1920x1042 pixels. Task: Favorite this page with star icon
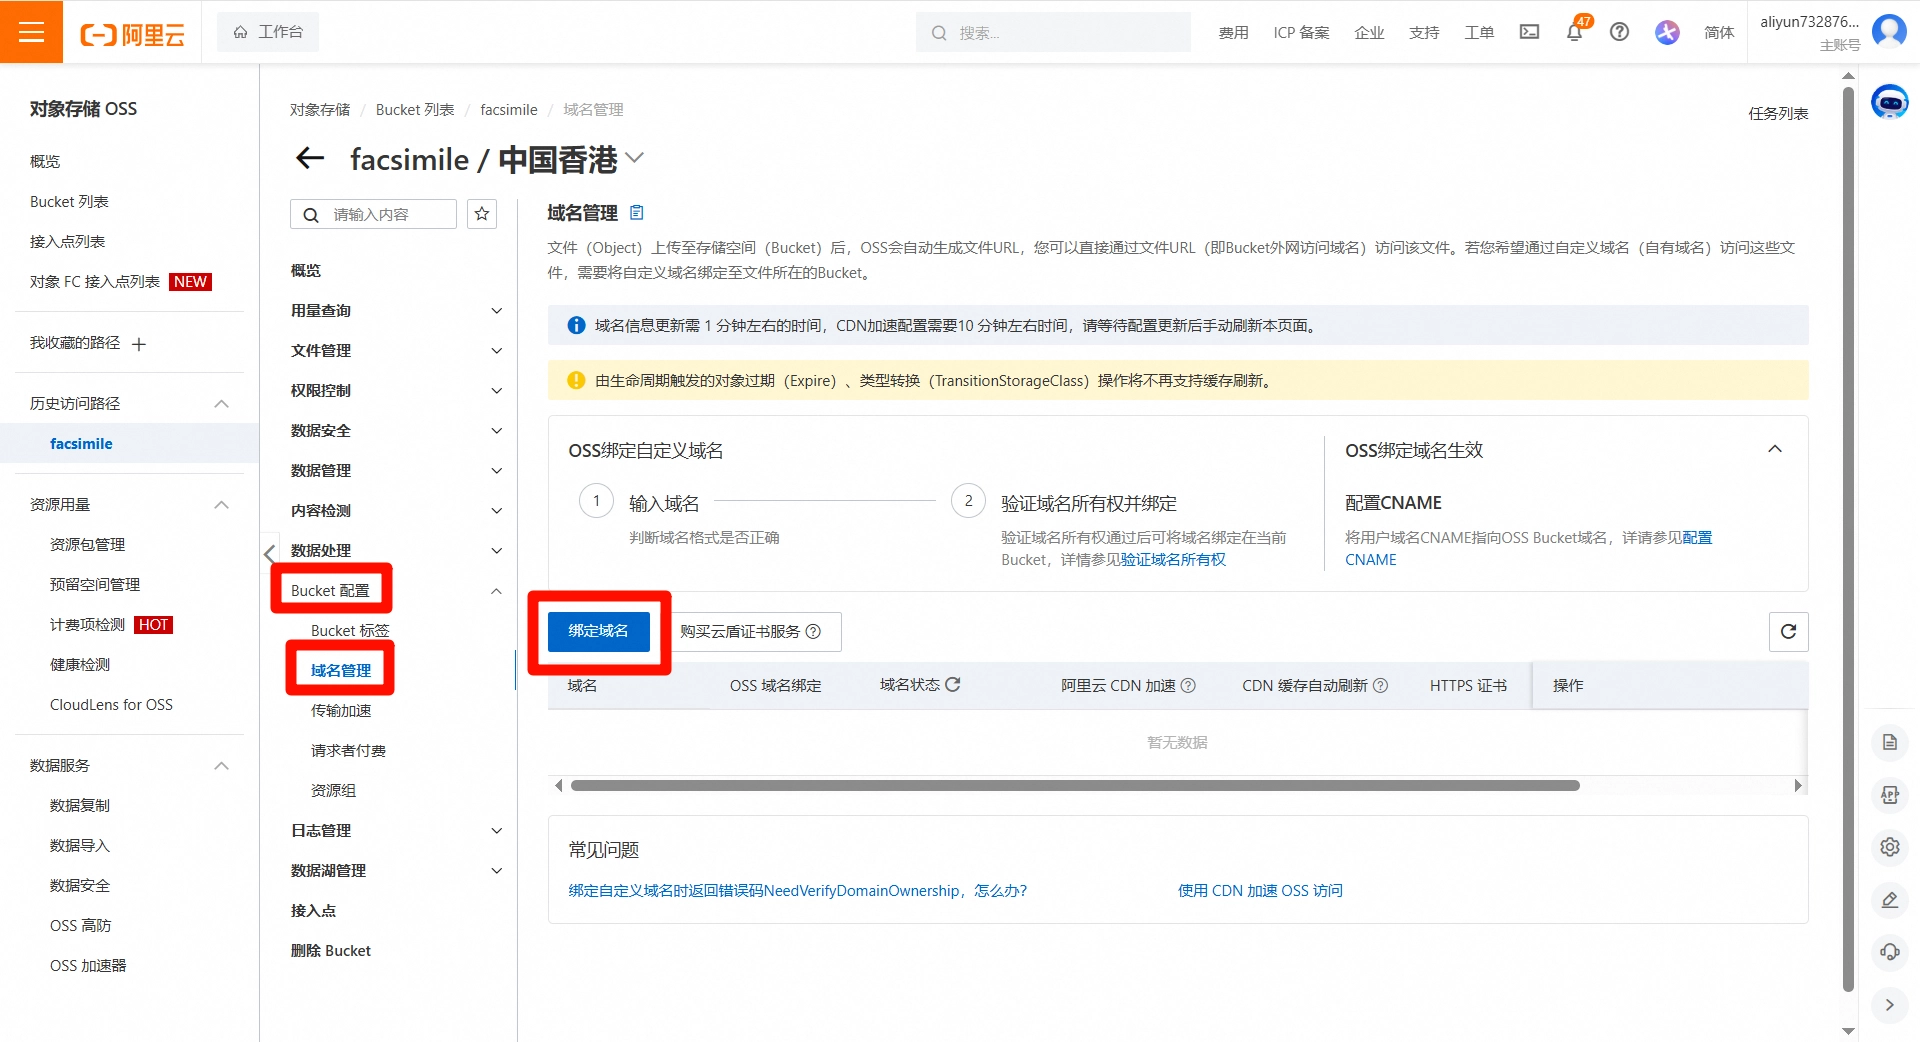482,214
